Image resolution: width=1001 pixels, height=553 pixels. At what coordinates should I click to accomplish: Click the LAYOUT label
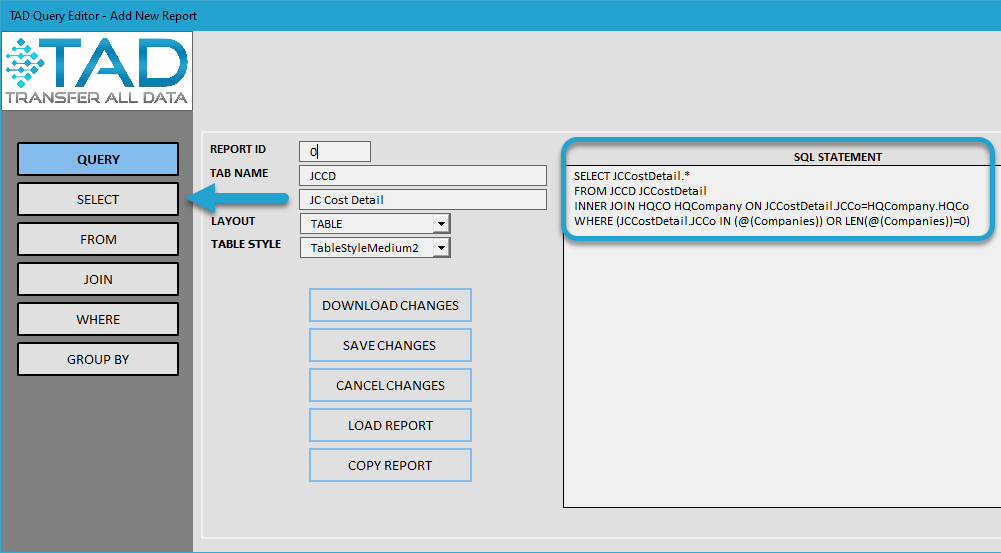233,221
